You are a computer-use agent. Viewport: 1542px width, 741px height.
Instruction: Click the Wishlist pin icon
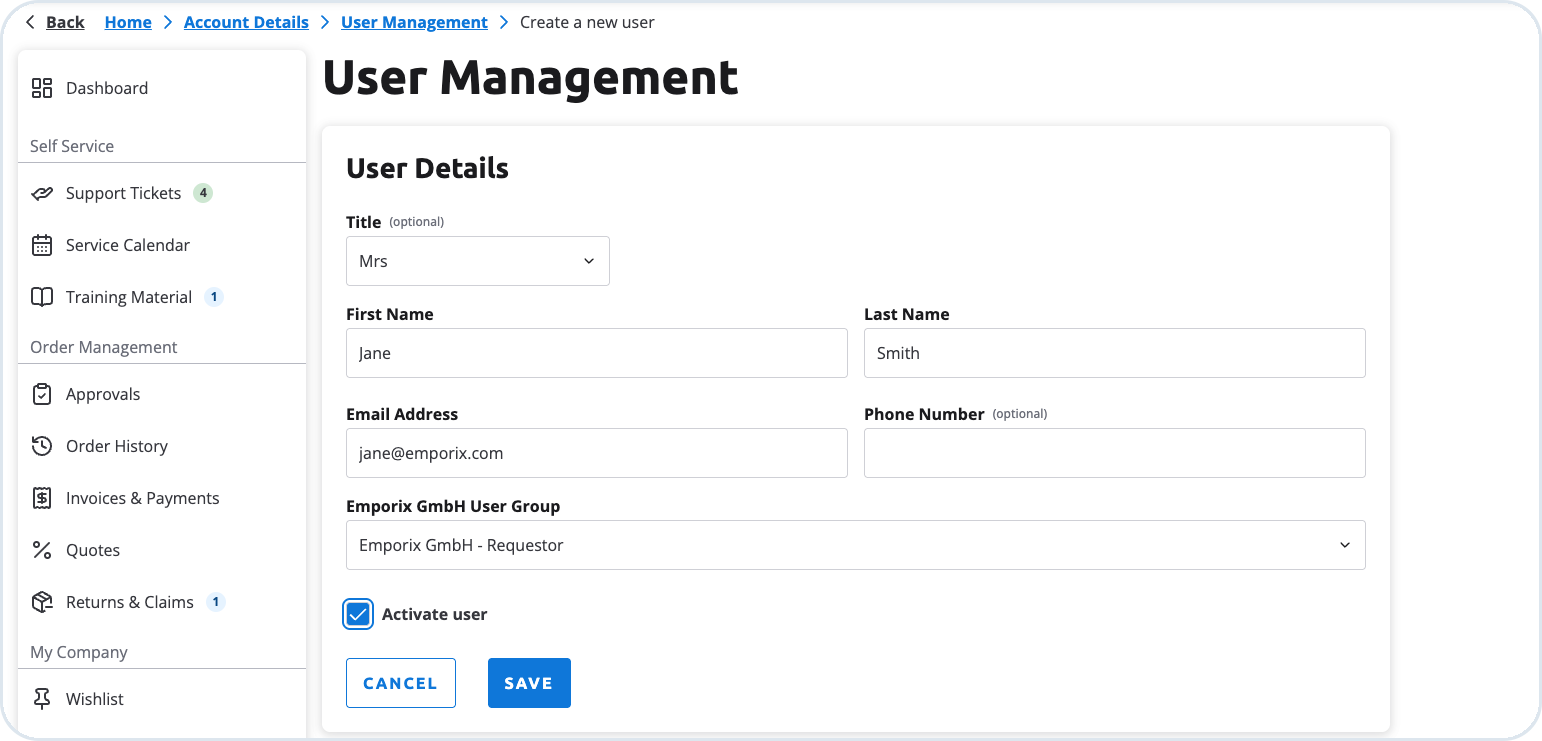click(x=42, y=699)
